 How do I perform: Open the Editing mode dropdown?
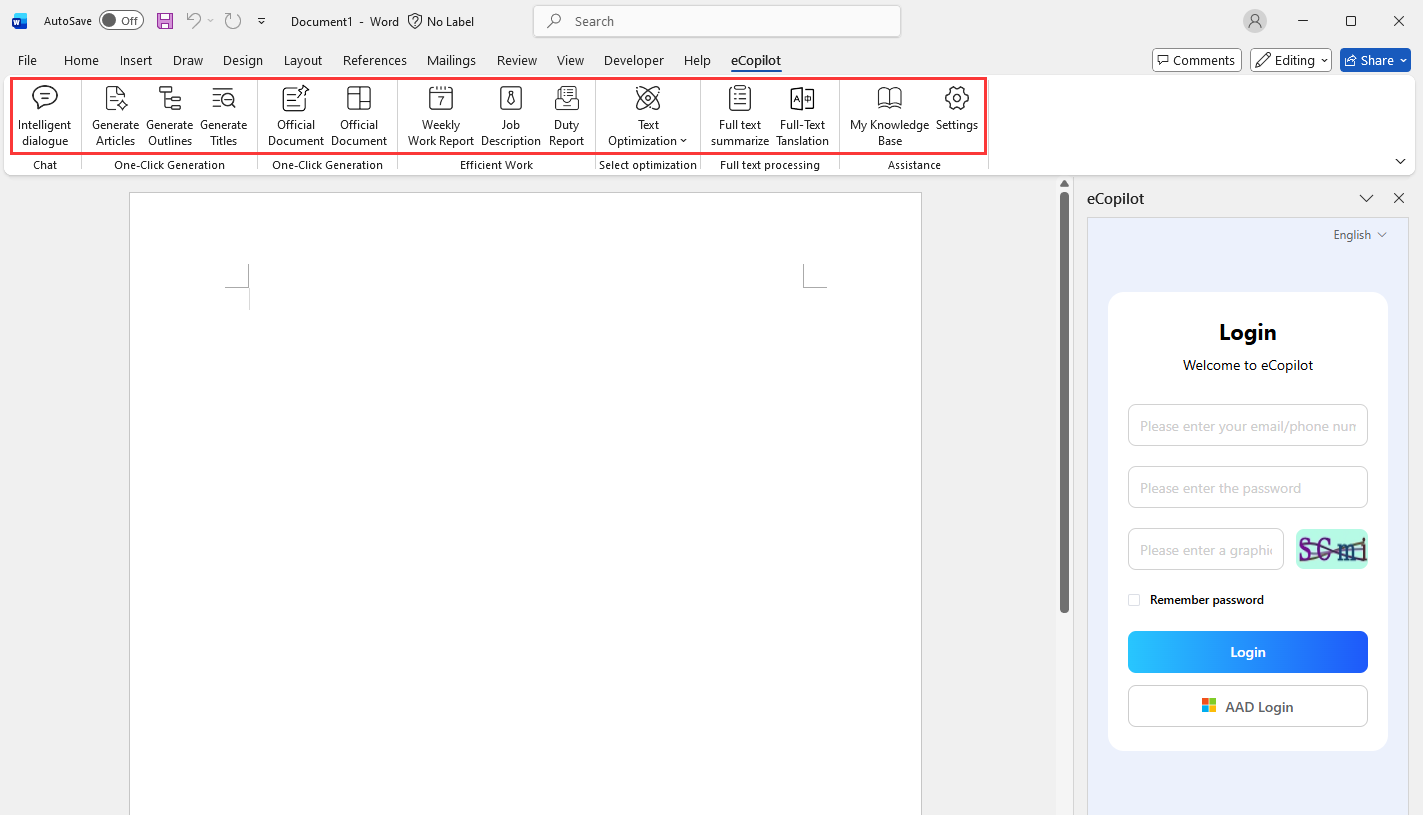tap(1291, 60)
